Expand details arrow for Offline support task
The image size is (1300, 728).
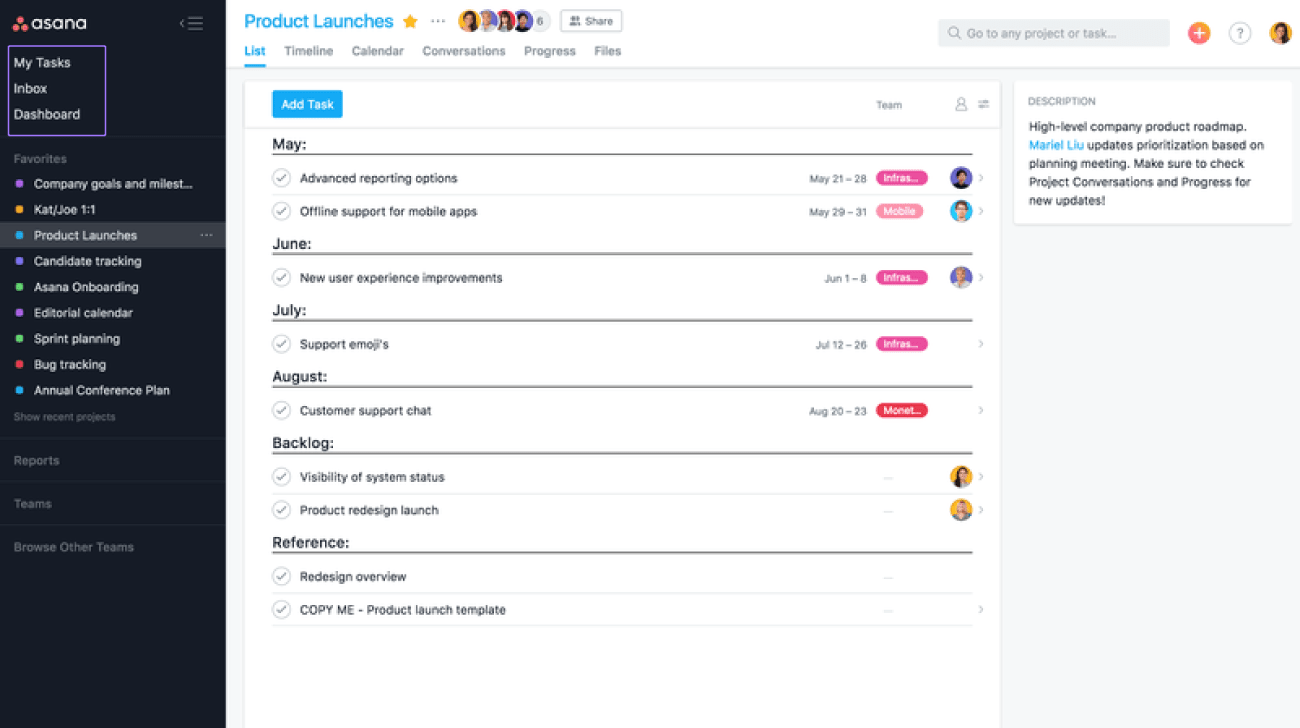(x=981, y=211)
